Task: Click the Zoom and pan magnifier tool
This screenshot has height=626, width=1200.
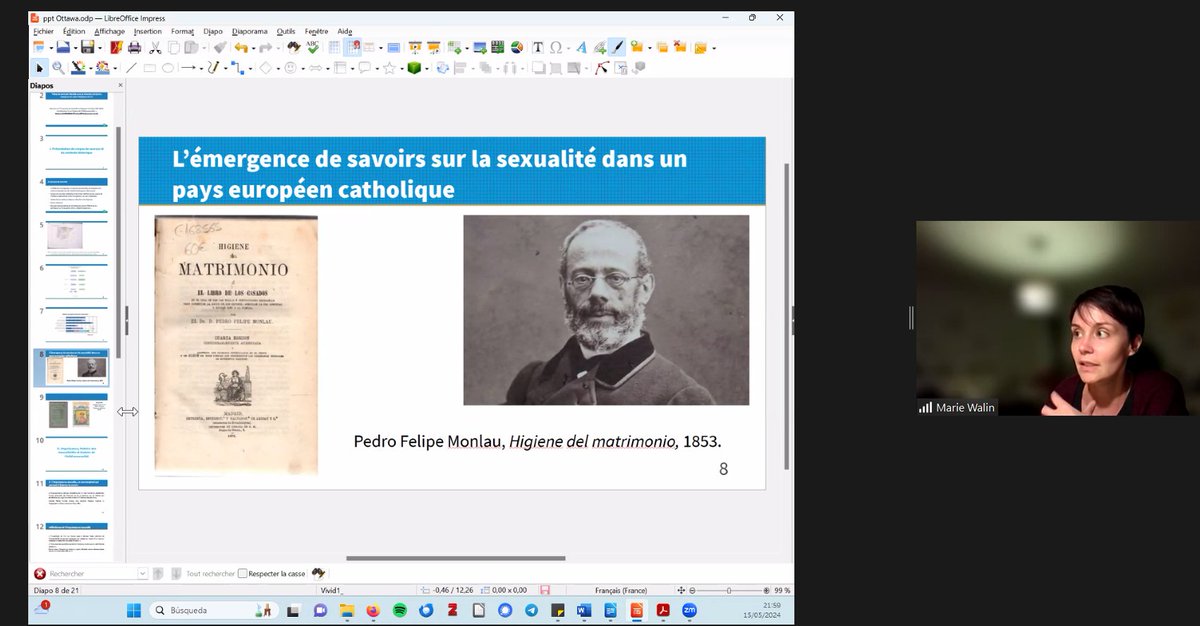Action: point(58,68)
